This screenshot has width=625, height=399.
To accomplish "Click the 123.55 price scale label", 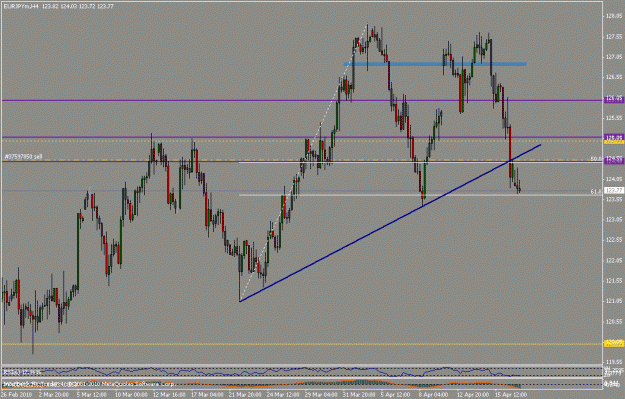I will (x=614, y=199).
